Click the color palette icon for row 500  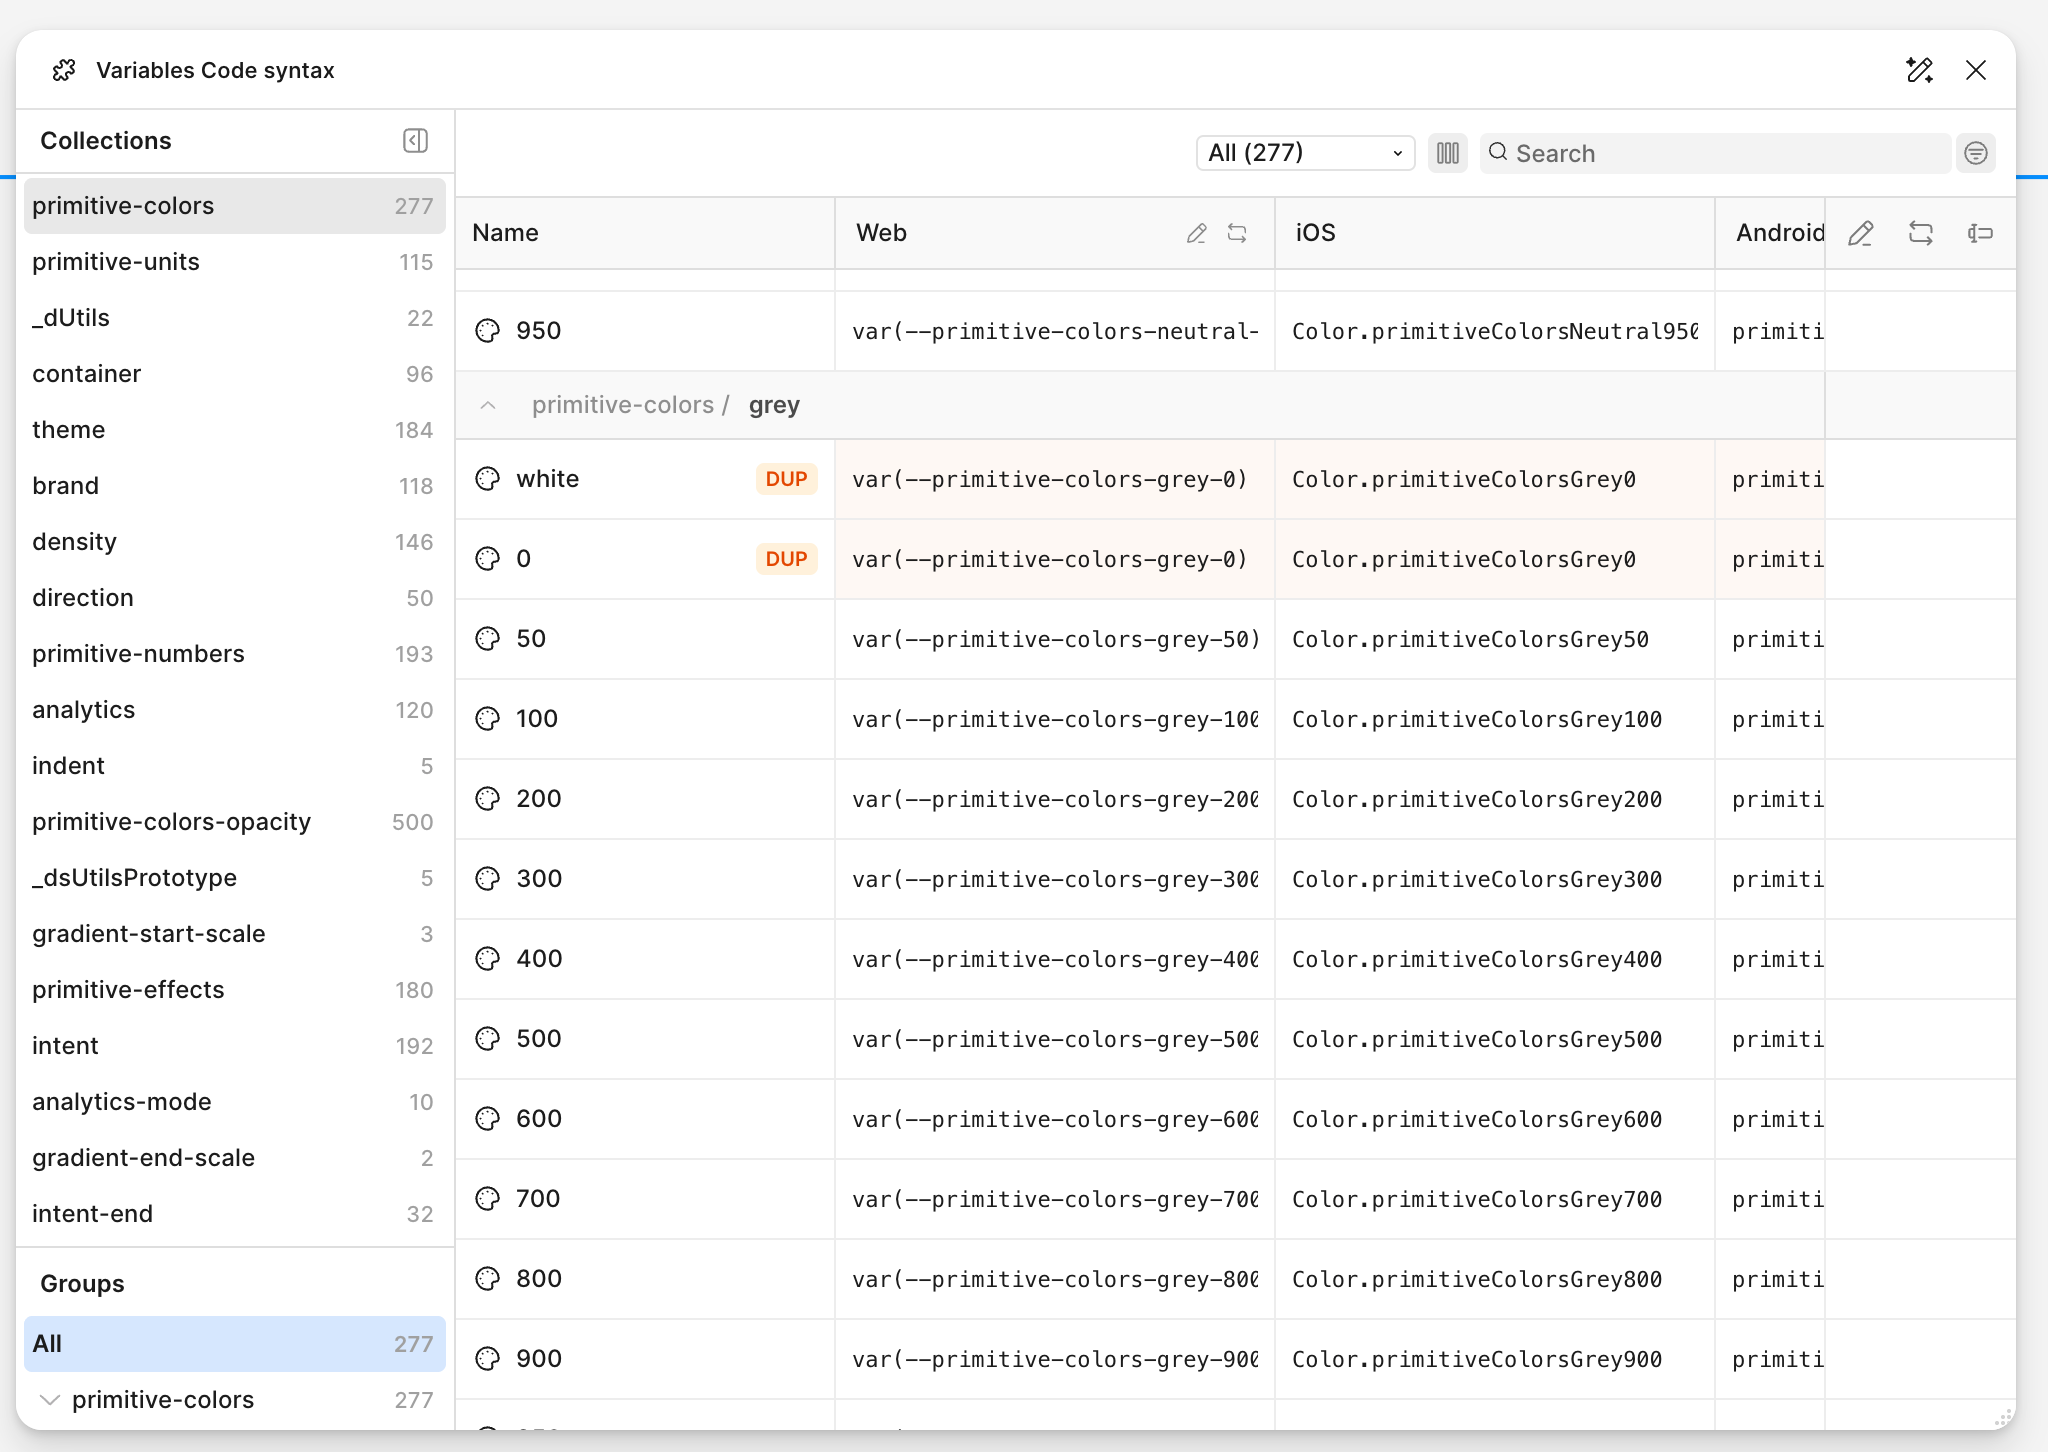pyautogui.click(x=487, y=1039)
